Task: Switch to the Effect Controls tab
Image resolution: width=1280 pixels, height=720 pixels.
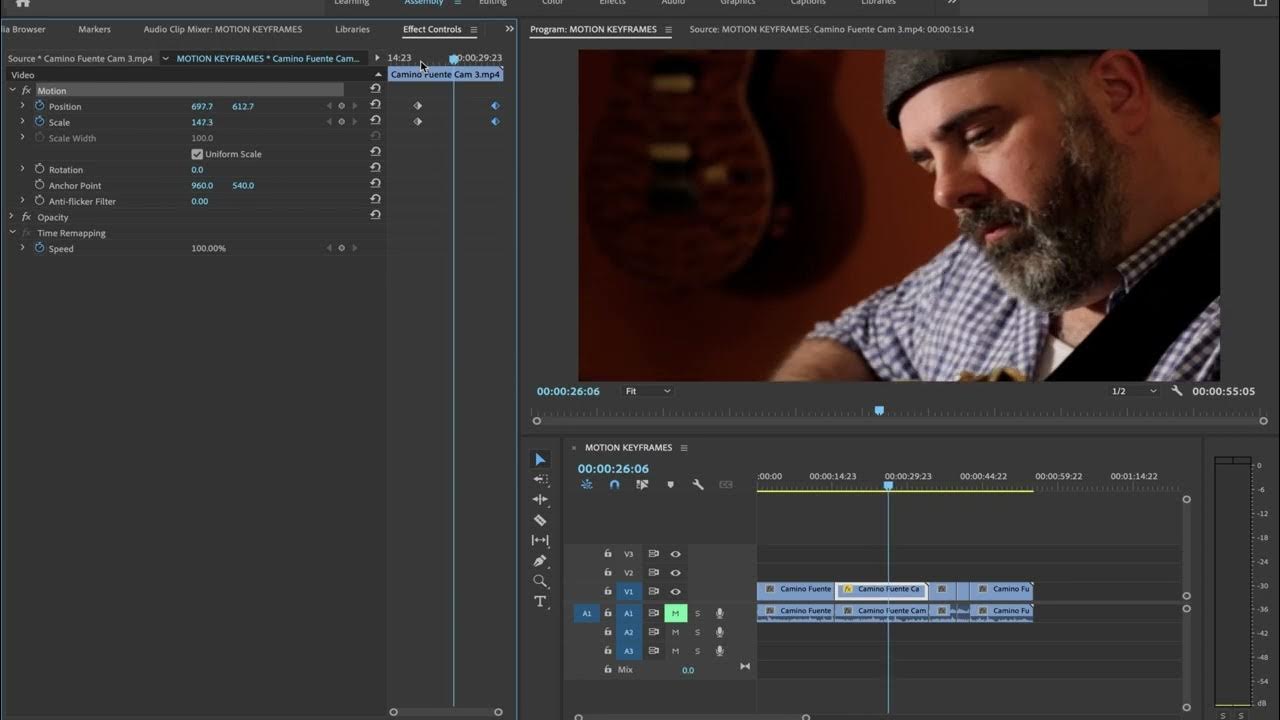Action: [x=432, y=29]
